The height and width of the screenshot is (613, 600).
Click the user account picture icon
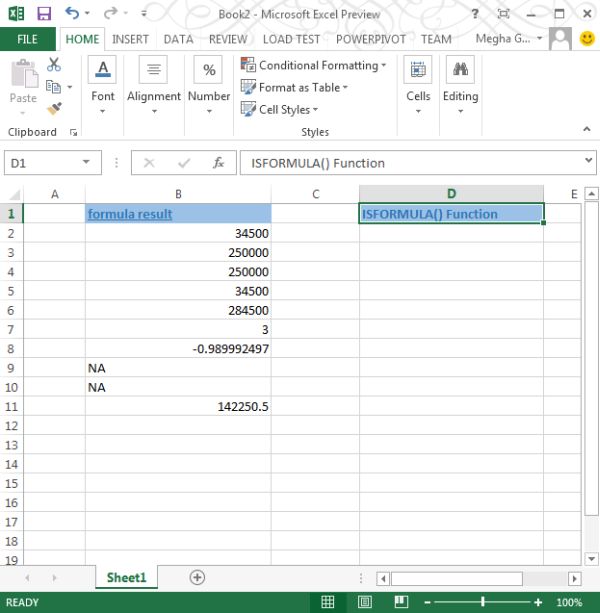pos(560,38)
